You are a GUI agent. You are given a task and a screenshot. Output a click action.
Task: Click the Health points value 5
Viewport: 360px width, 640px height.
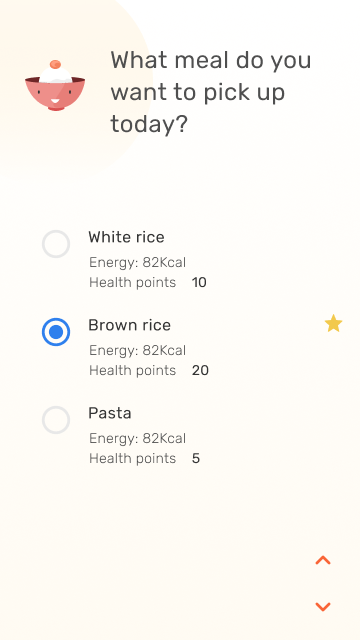point(196,459)
